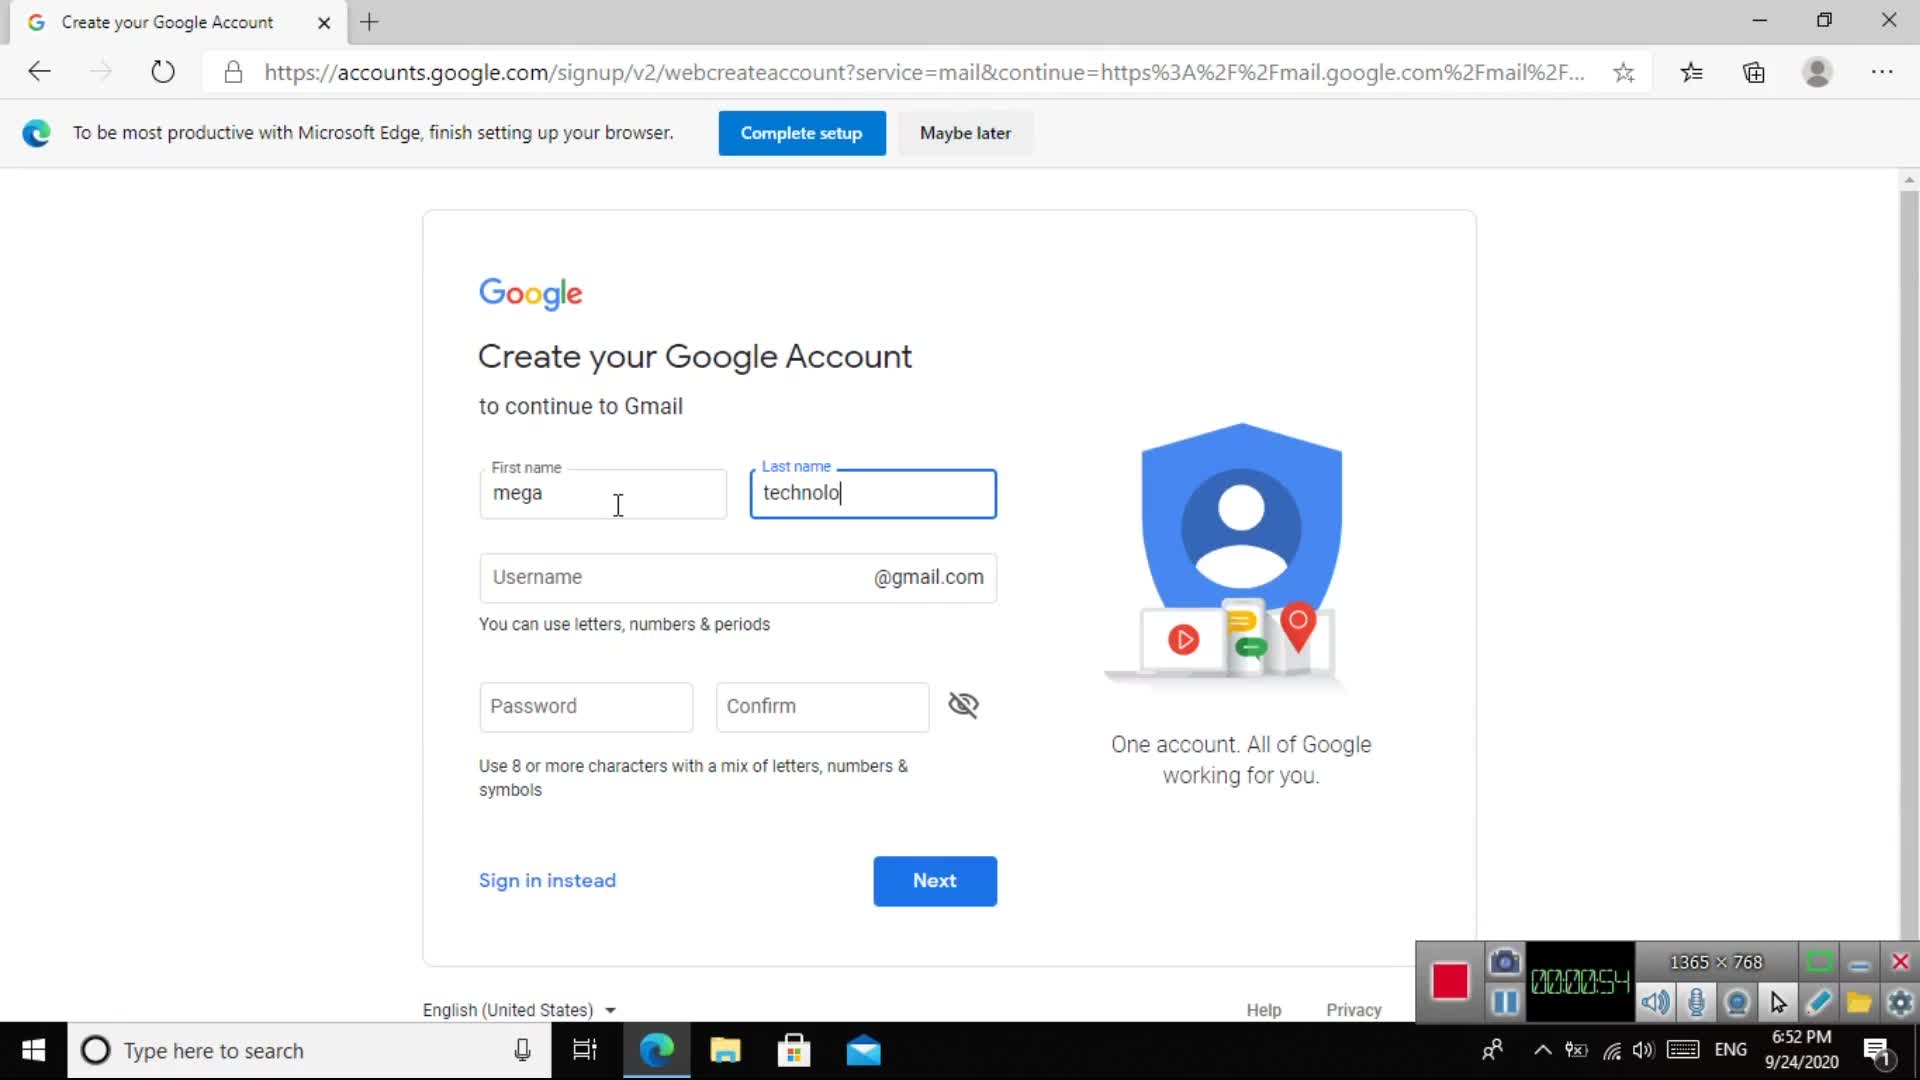
Task: Toggle webcam overlay in recorder toolbar
Action: [1737, 1002]
